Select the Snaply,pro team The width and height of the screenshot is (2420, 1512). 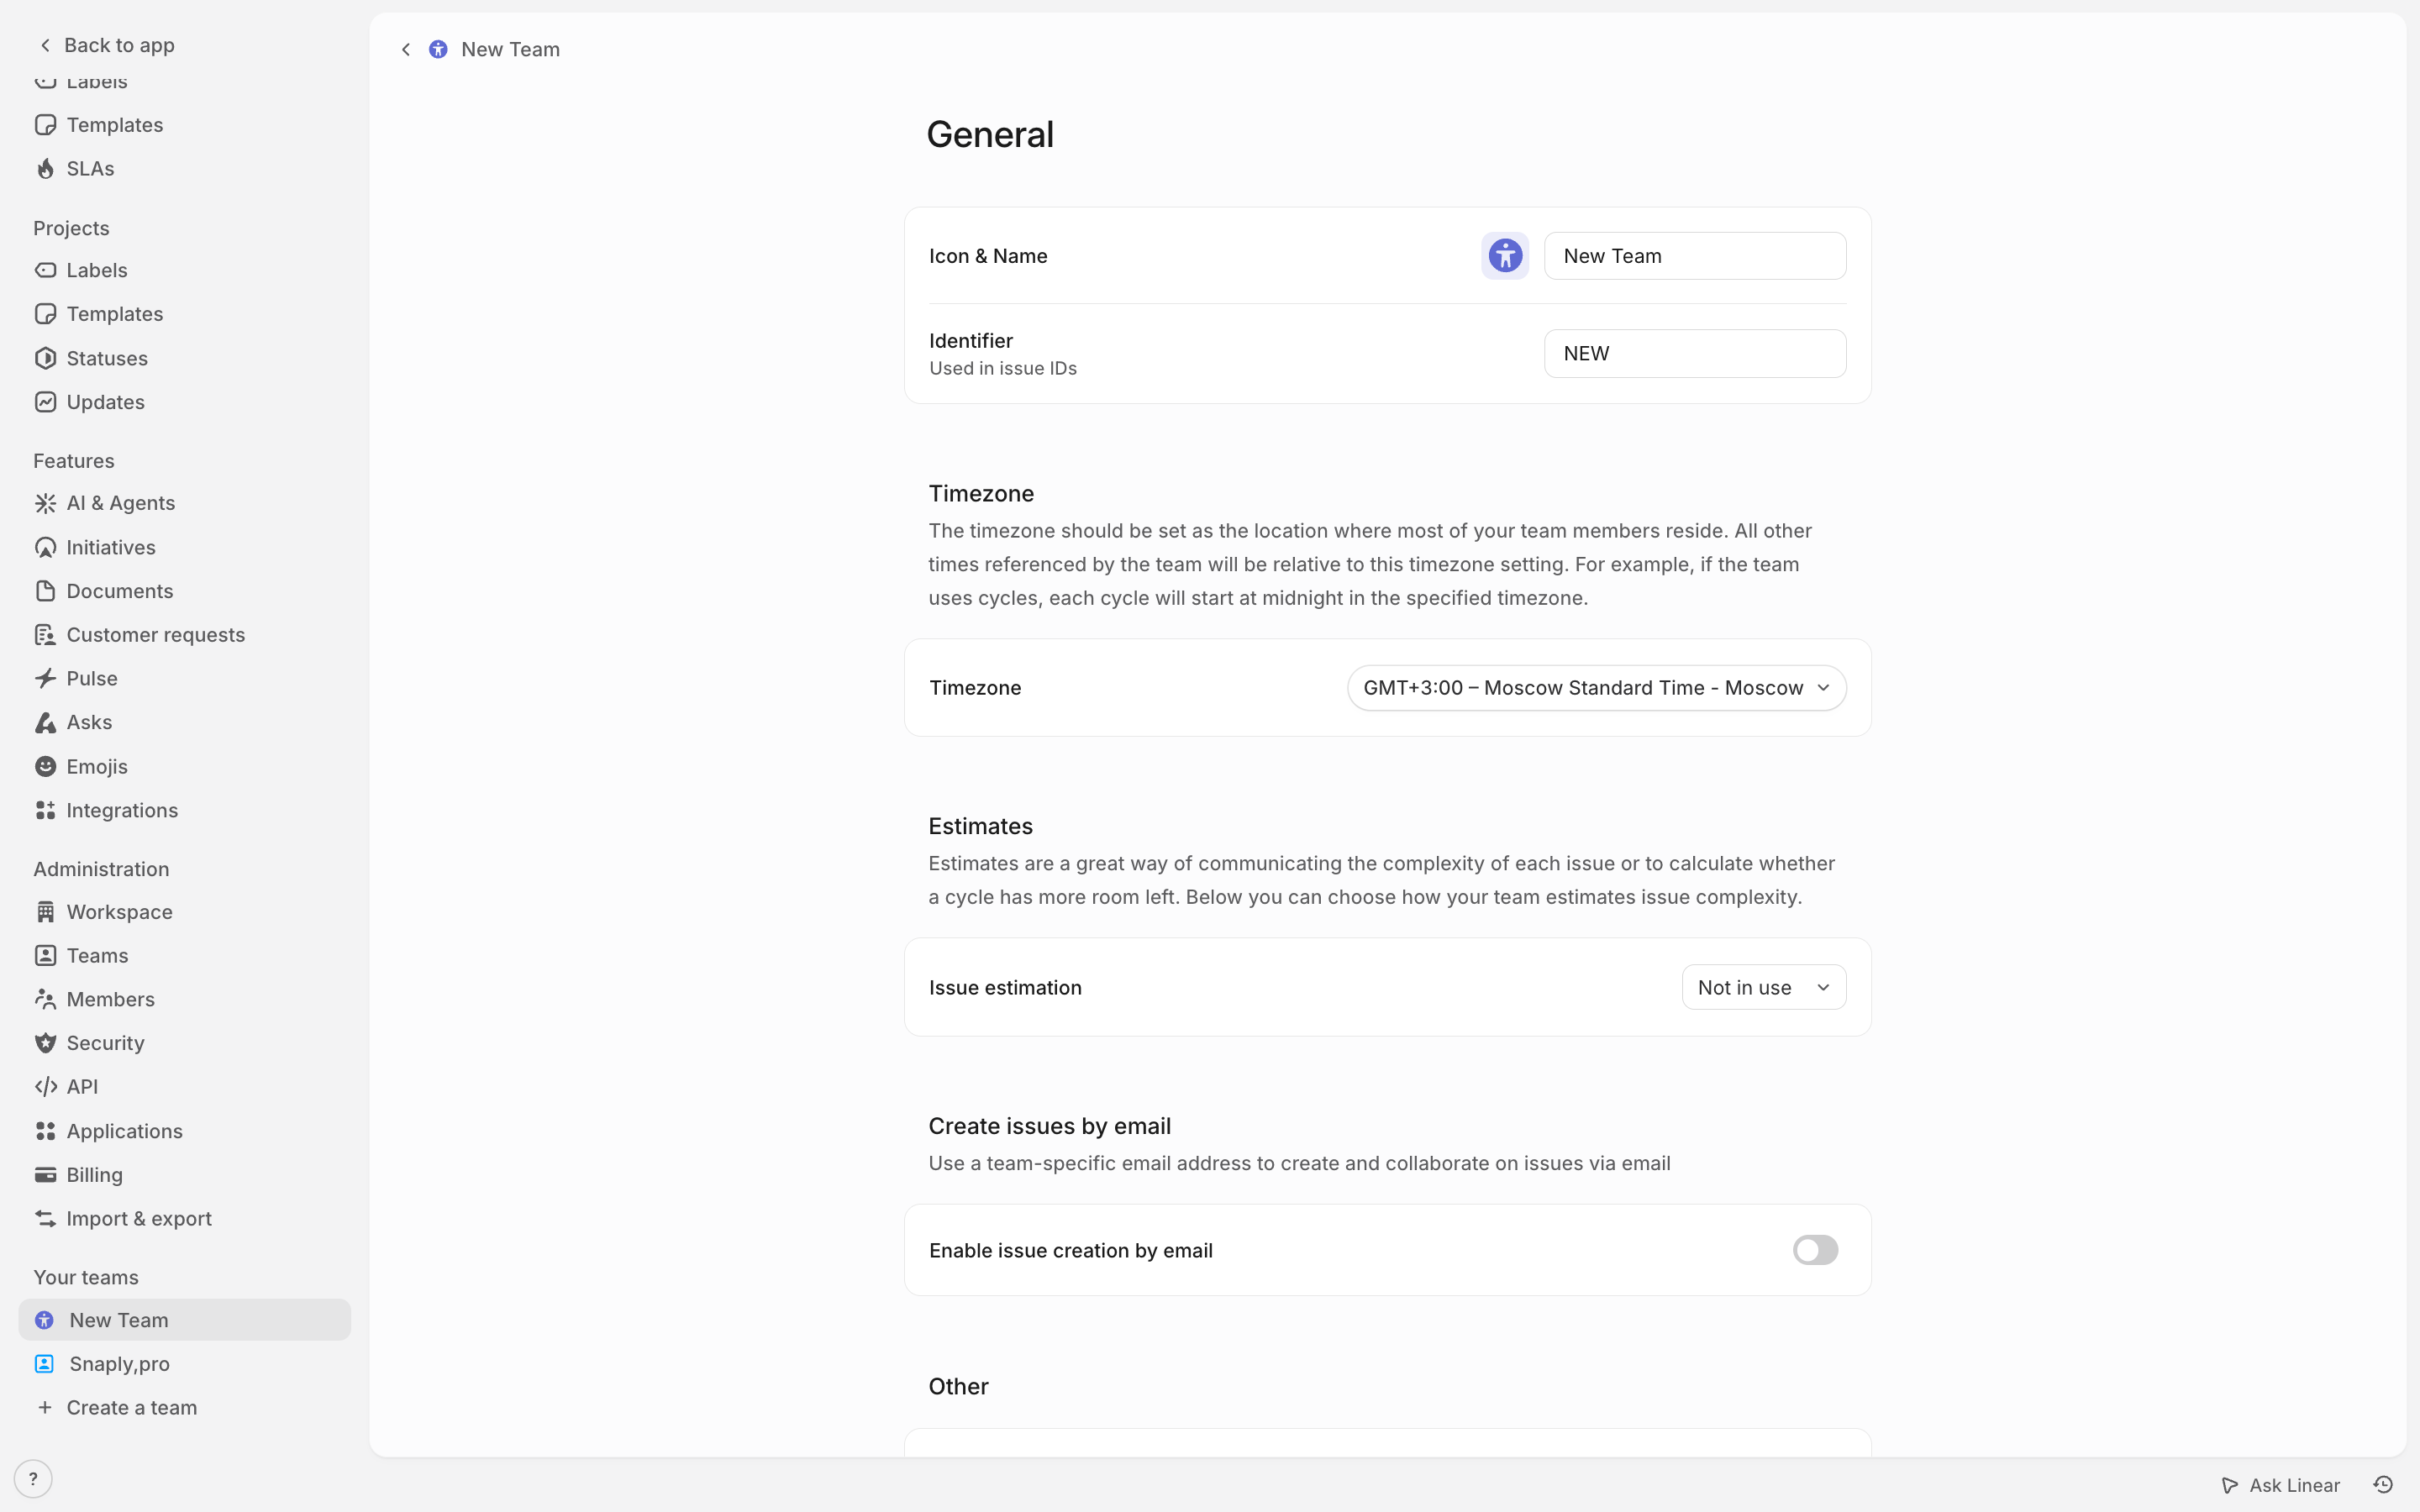[184, 1364]
